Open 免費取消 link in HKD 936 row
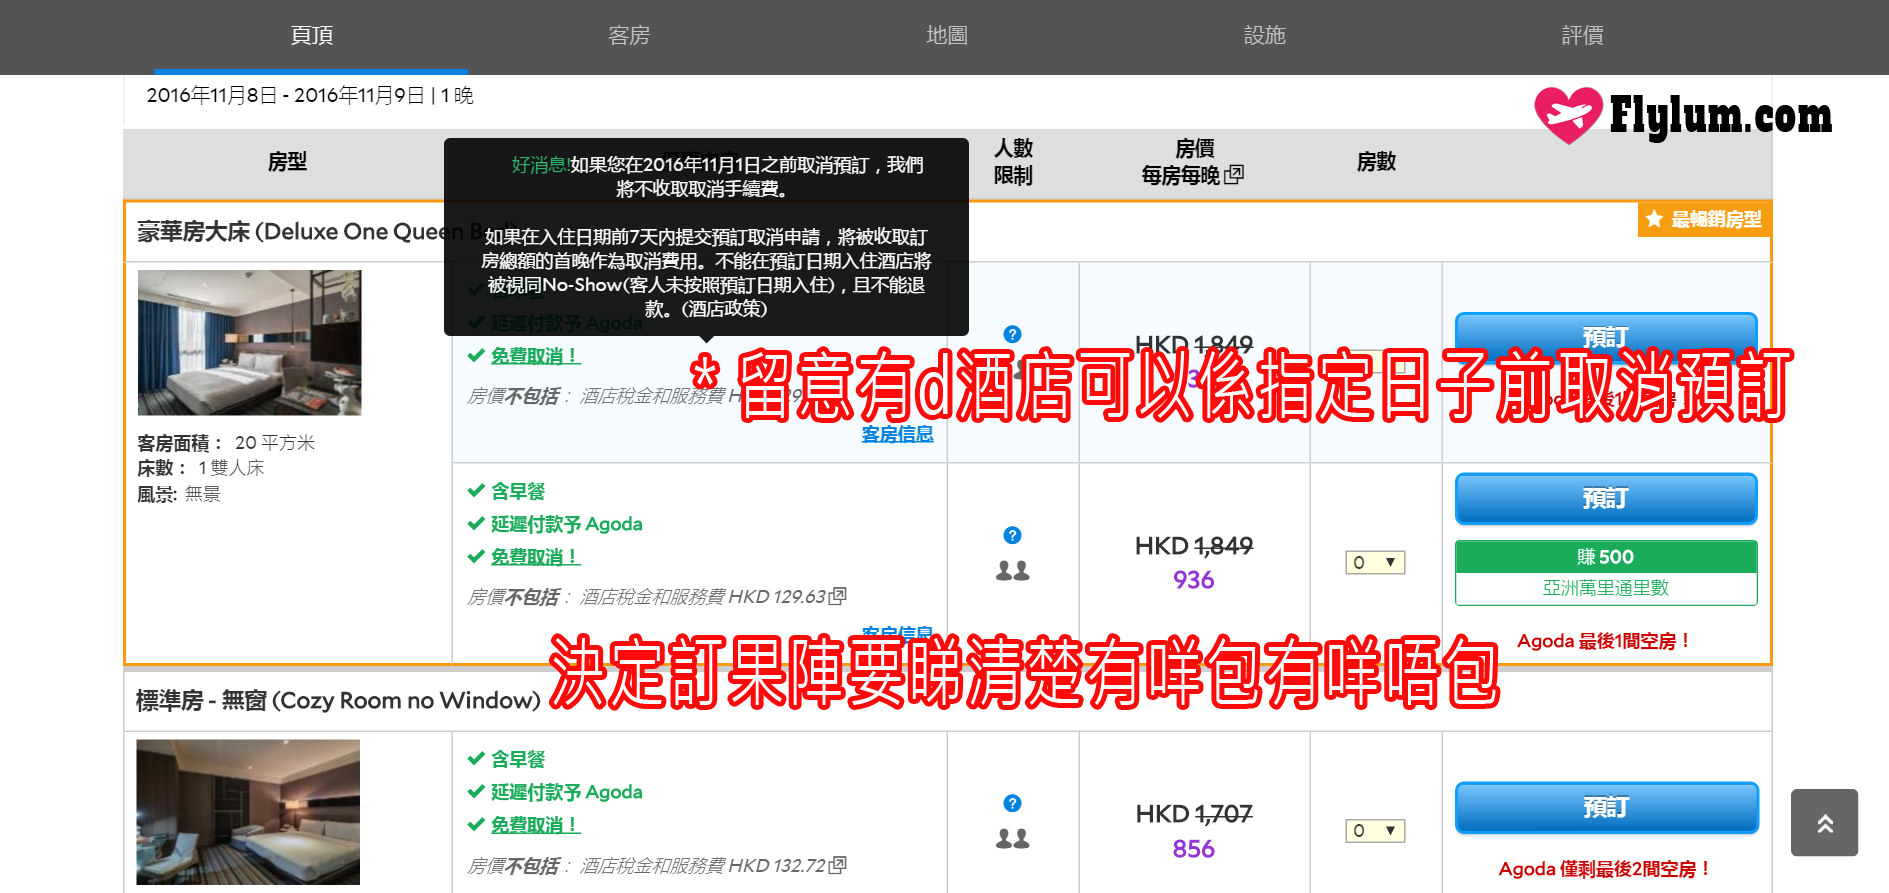 tap(535, 557)
